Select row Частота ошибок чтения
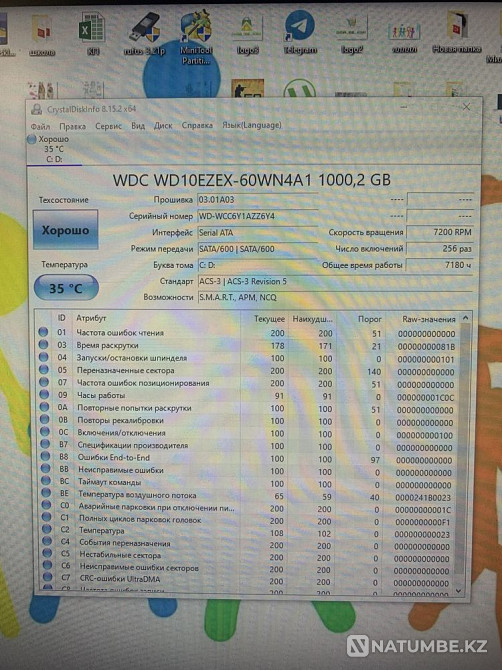The image size is (502, 670). click(248, 333)
